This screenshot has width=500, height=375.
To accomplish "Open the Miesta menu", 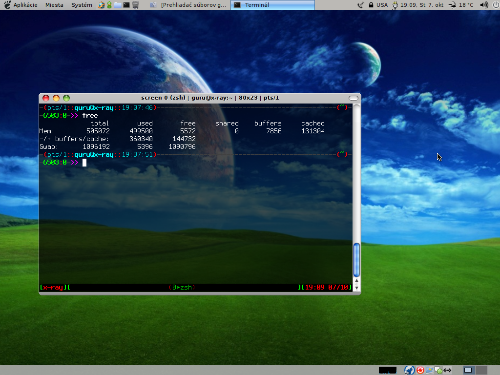I will (x=54, y=5).
